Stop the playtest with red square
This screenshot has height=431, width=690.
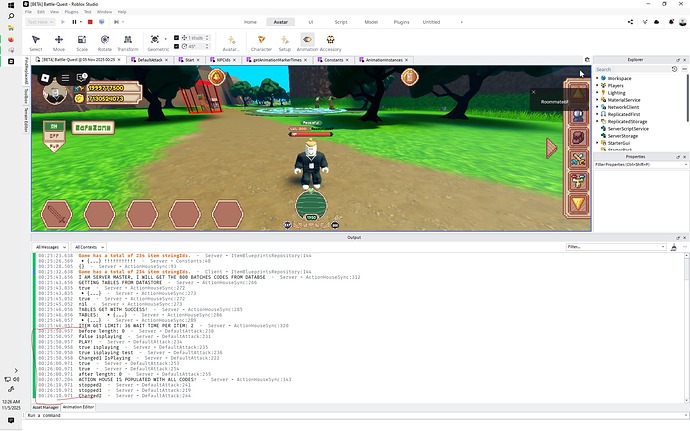[90, 22]
